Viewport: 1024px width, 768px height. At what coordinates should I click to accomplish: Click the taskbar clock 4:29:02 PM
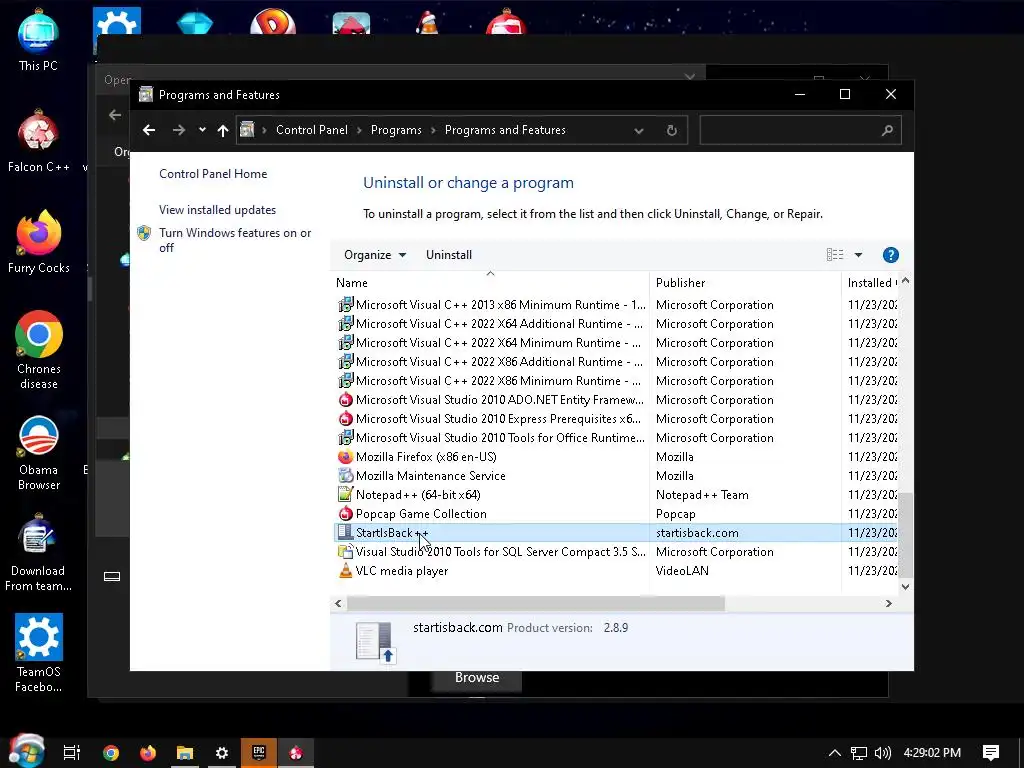[932, 753]
